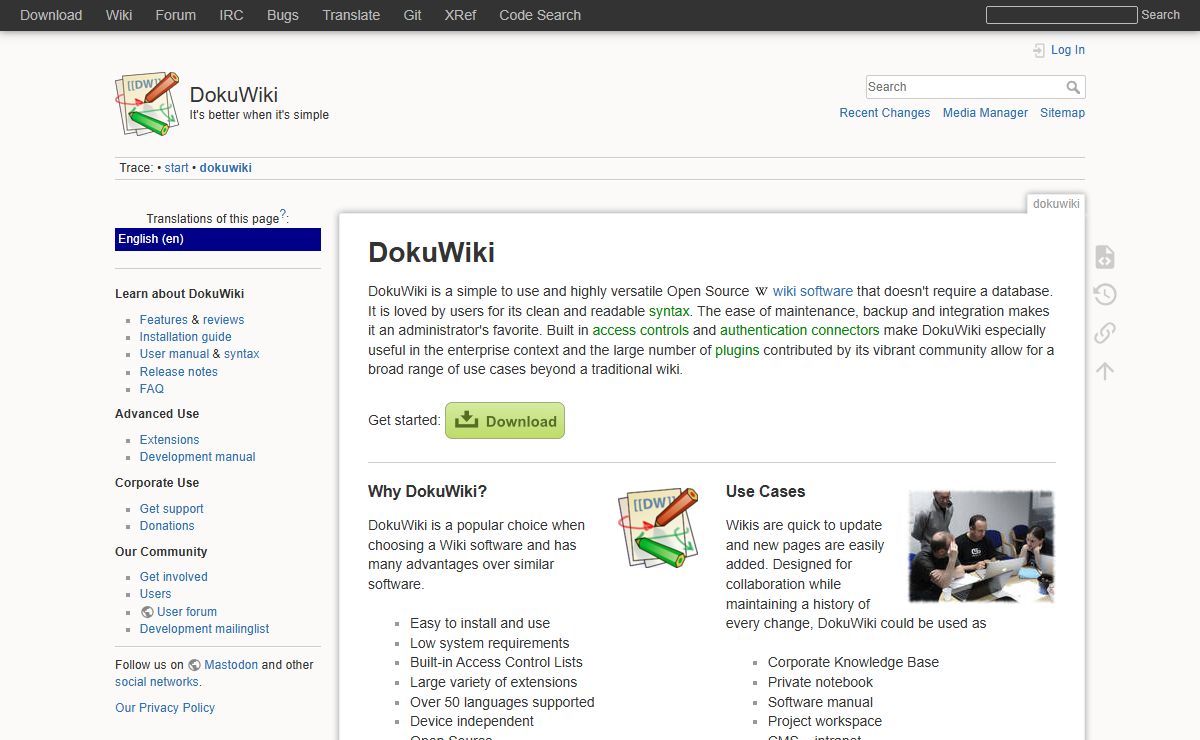This screenshot has width=1200, height=740.
Task: Click the dokuwiki breadcrumb link
Action: click(x=225, y=168)
